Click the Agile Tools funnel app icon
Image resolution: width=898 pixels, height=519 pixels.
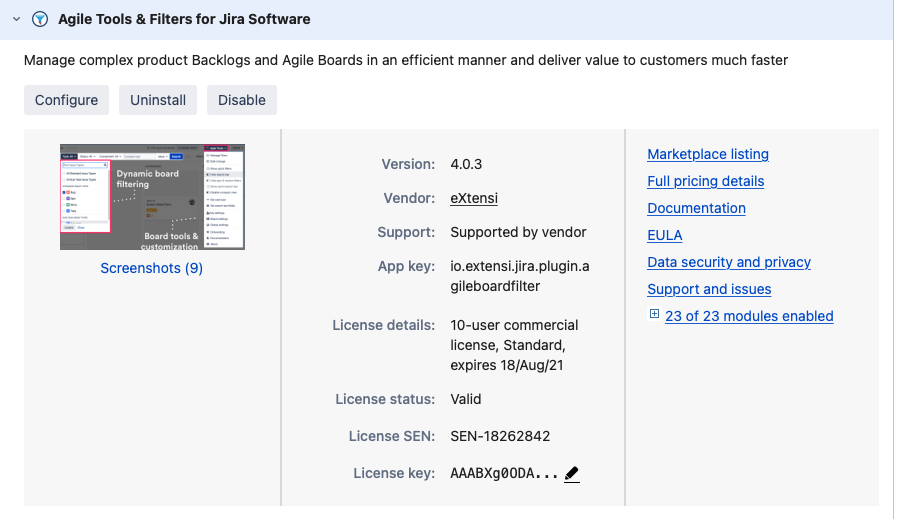(40, 19)
